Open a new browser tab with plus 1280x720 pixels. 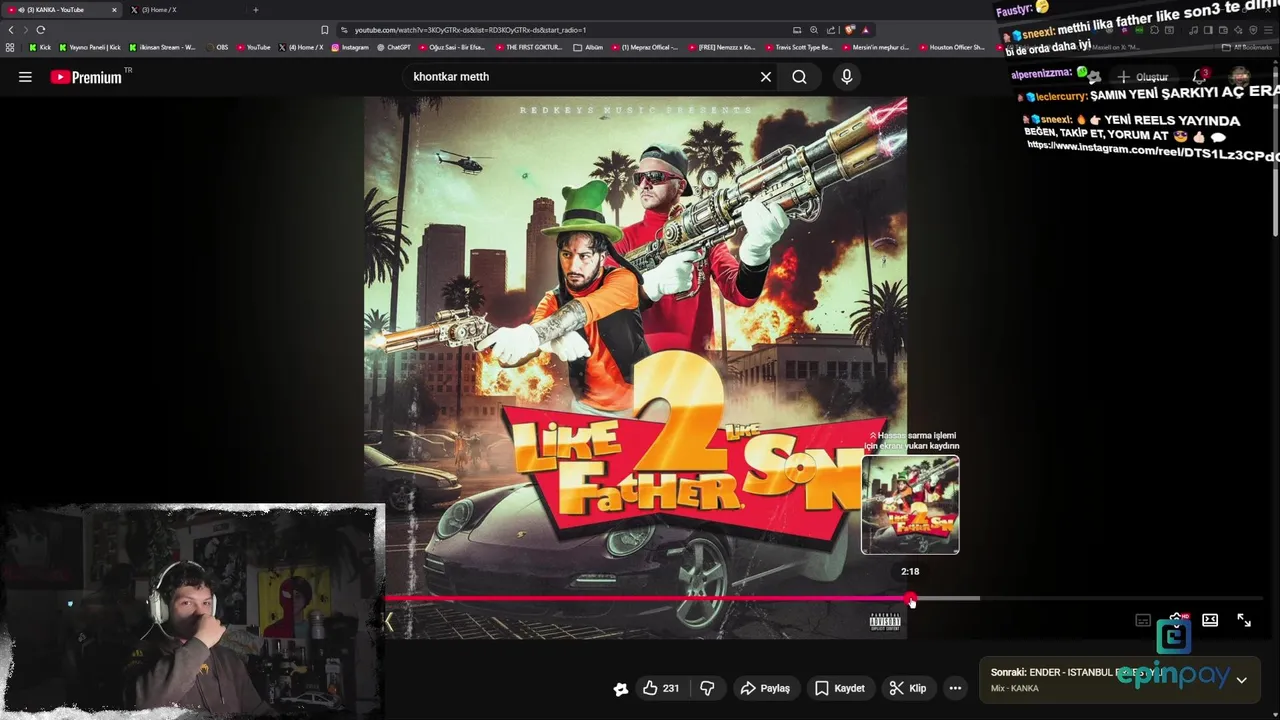click(x=255, y=10)
